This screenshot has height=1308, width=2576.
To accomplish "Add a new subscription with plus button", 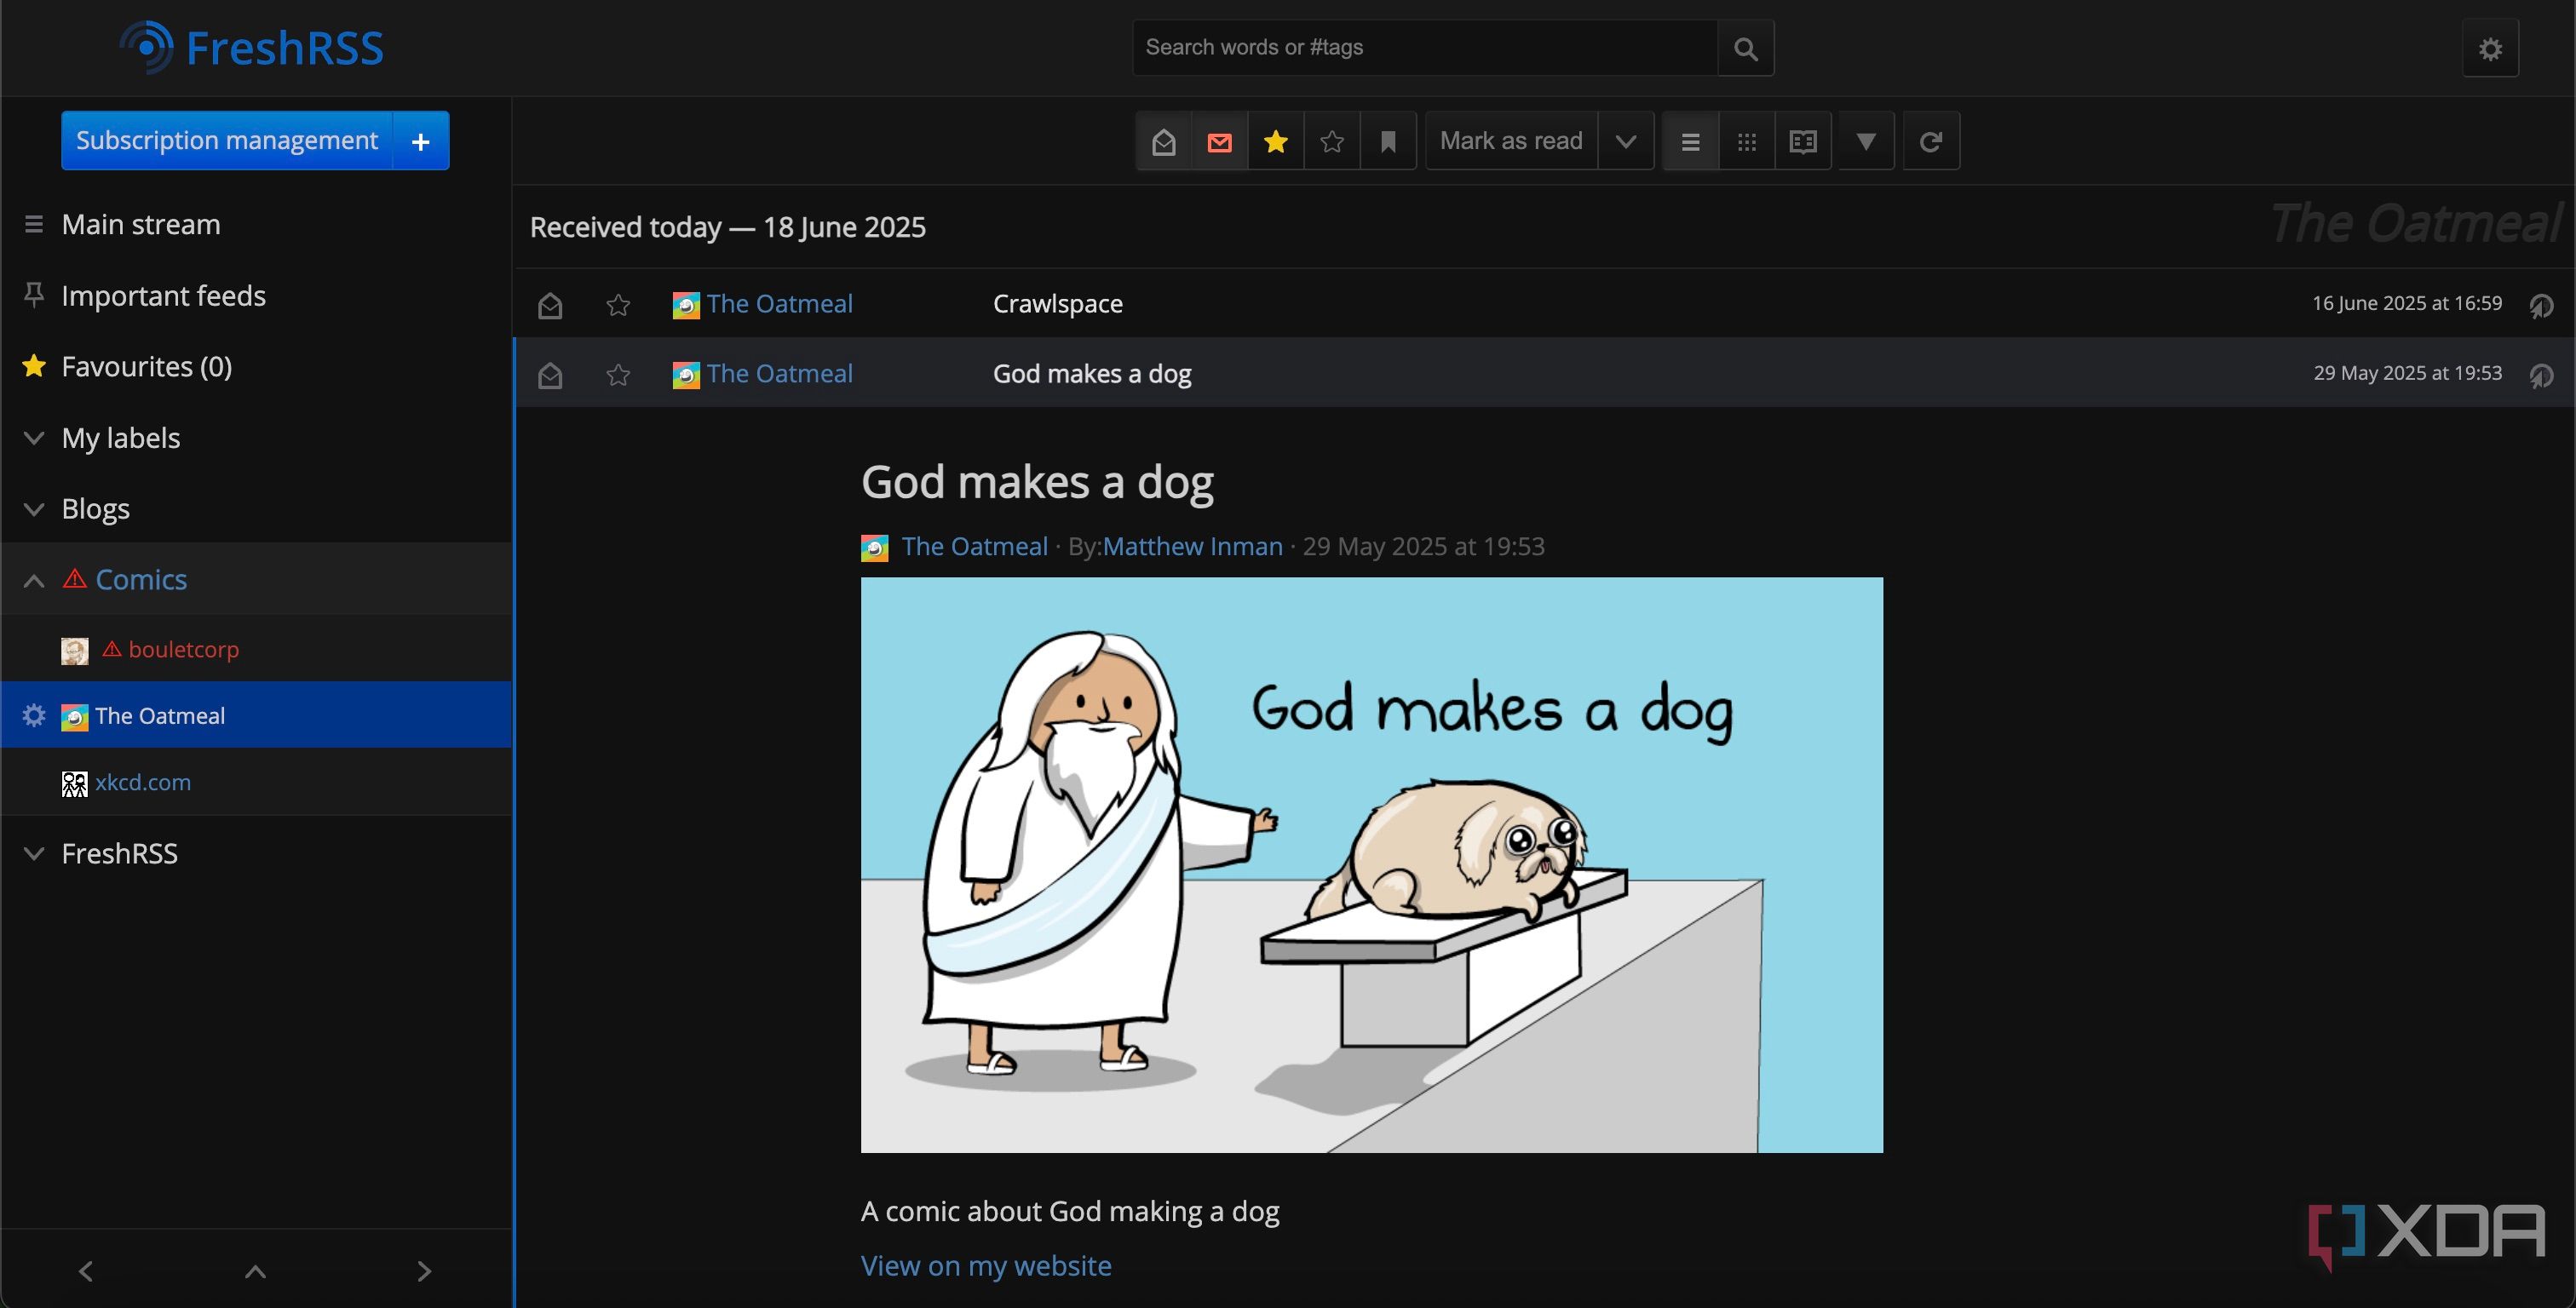I will [421, 141].
